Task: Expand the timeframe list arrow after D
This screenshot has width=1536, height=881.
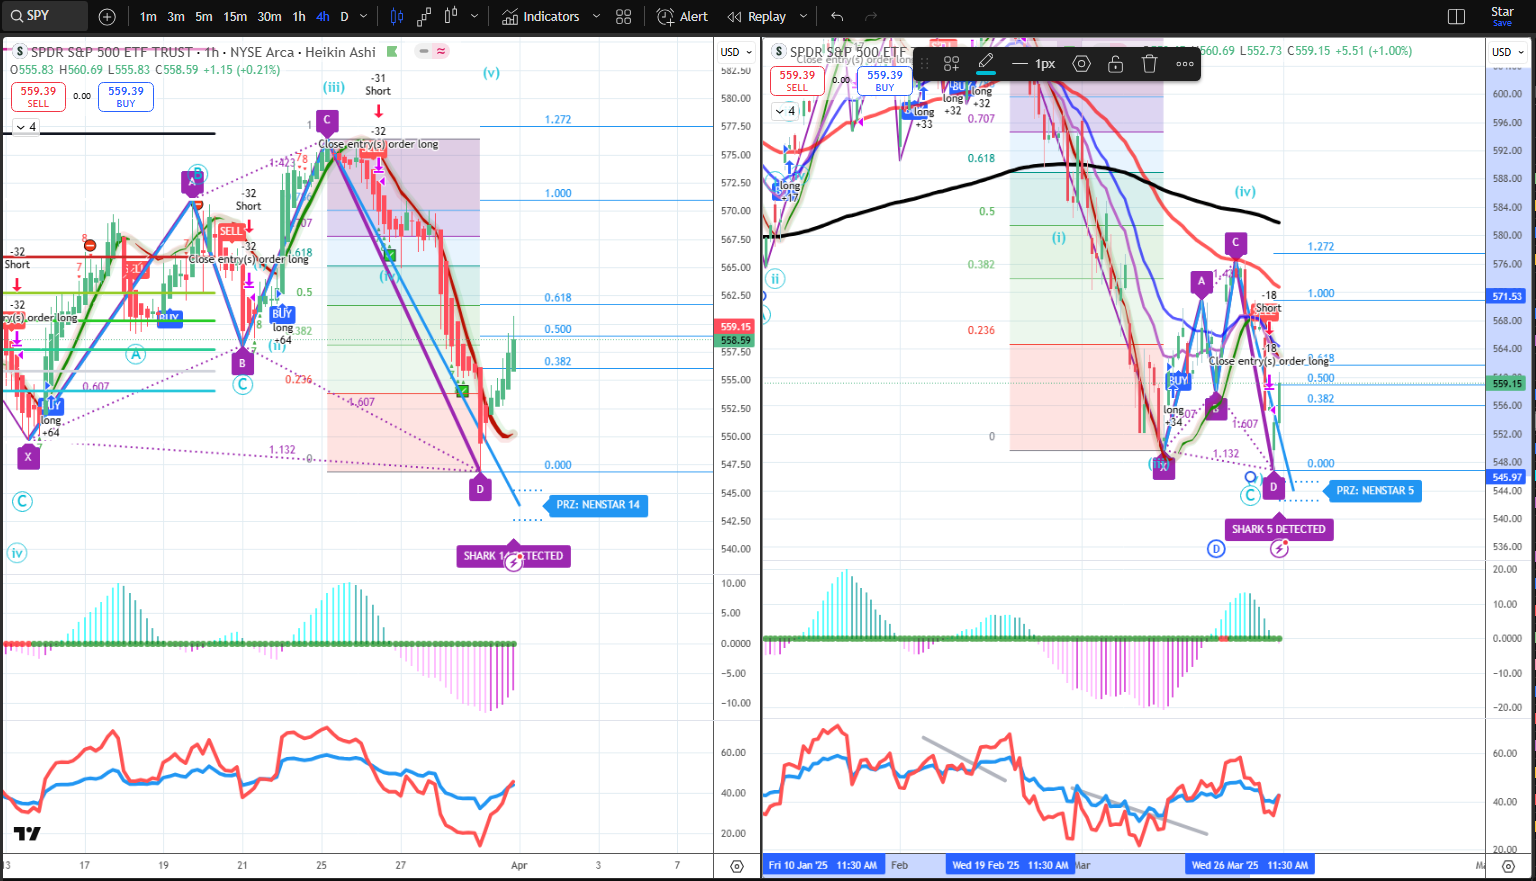Action: coord(363,16)
